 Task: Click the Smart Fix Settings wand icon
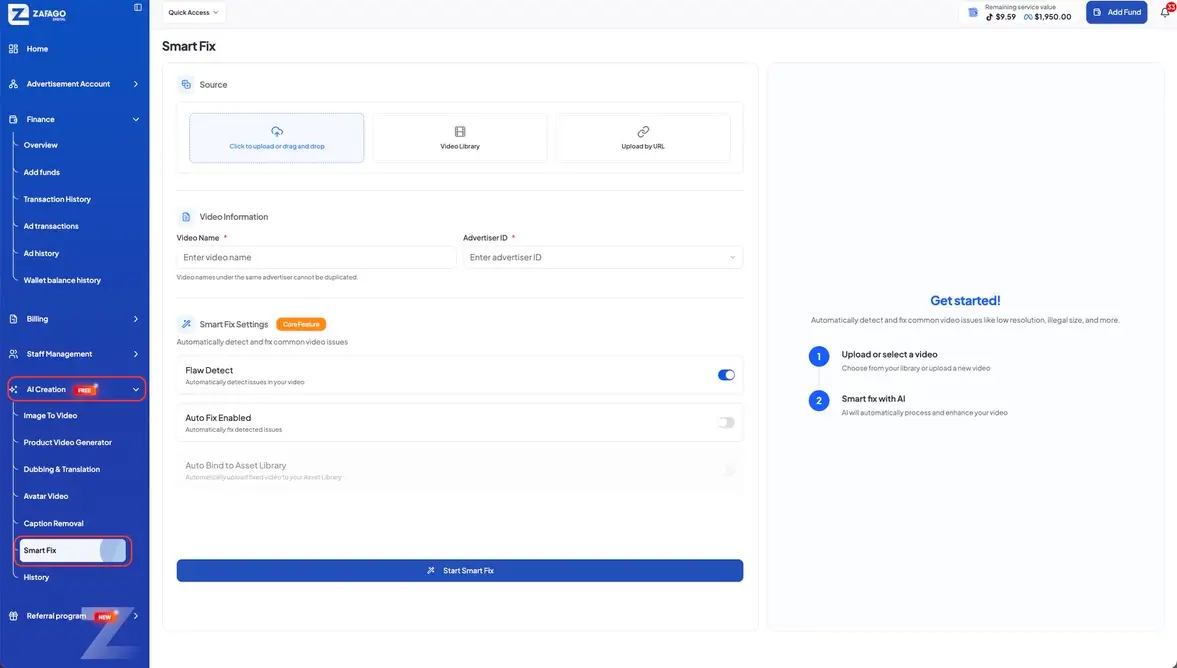186,324
